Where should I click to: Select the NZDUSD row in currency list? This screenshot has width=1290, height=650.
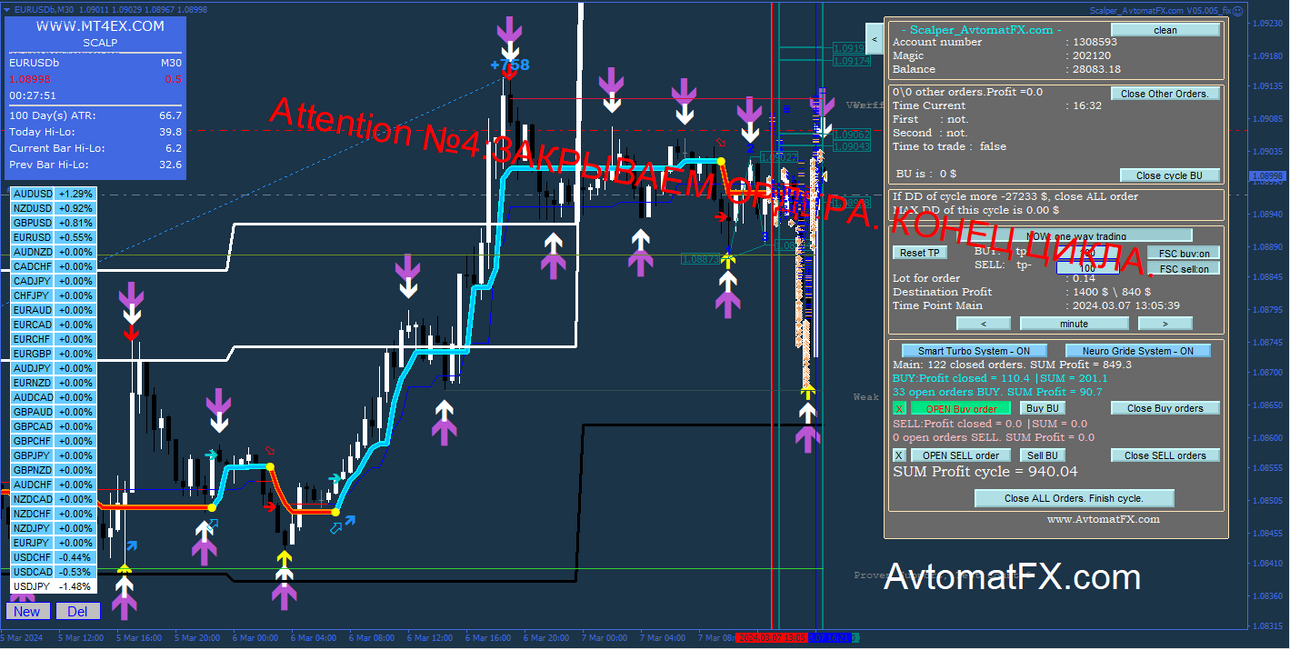tap(53, 208)
